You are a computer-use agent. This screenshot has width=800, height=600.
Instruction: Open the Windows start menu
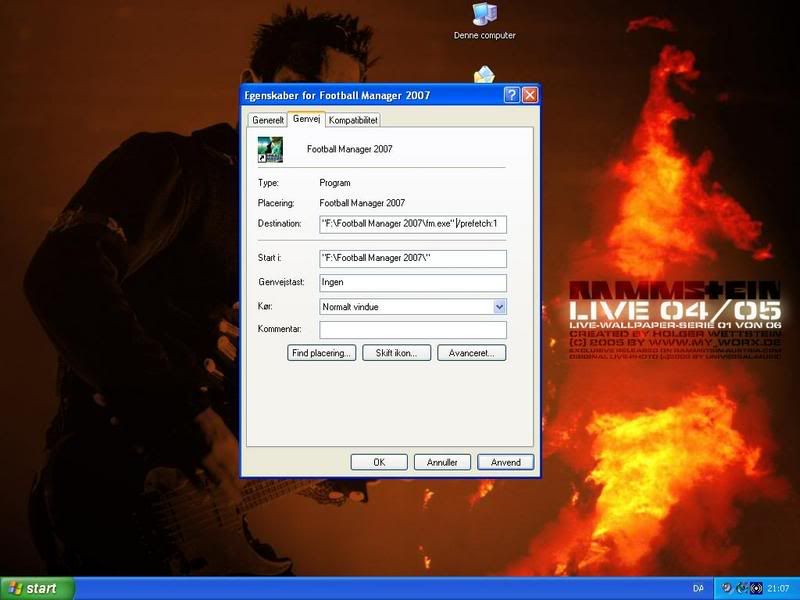coord(37,588)
